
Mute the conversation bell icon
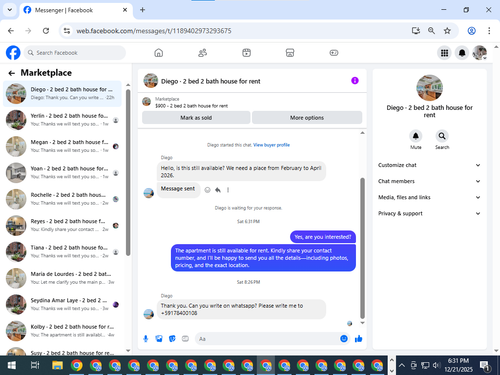click(416, 136)
